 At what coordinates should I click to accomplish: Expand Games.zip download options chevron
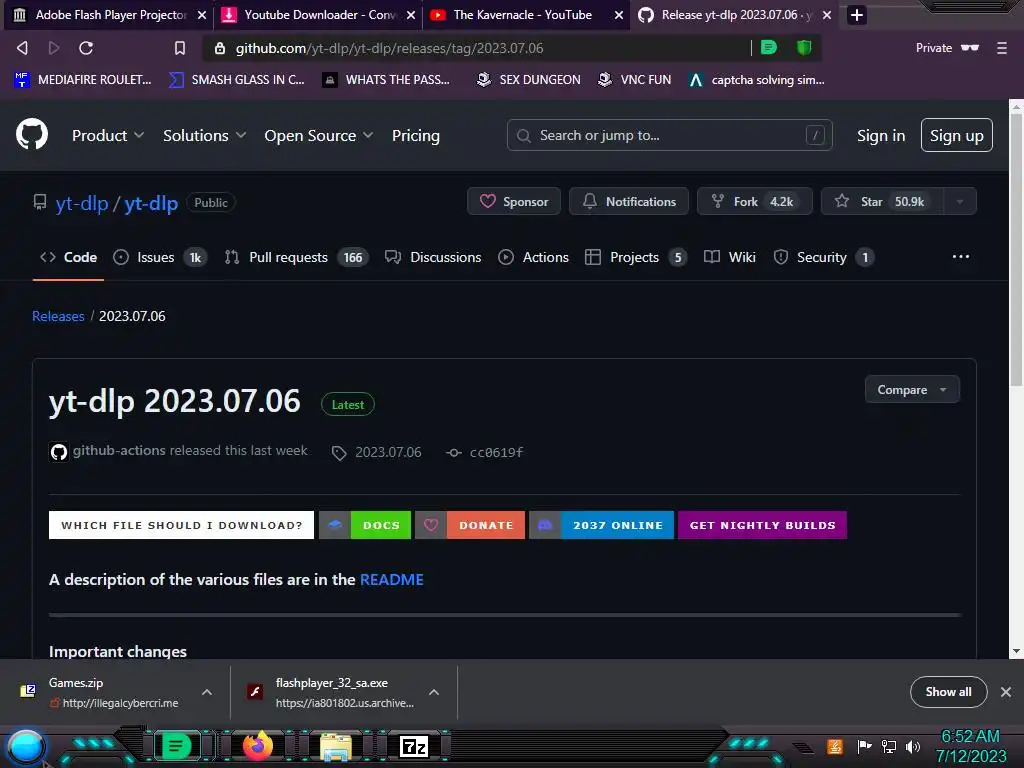pyautogui.click(x=206, y=692)
